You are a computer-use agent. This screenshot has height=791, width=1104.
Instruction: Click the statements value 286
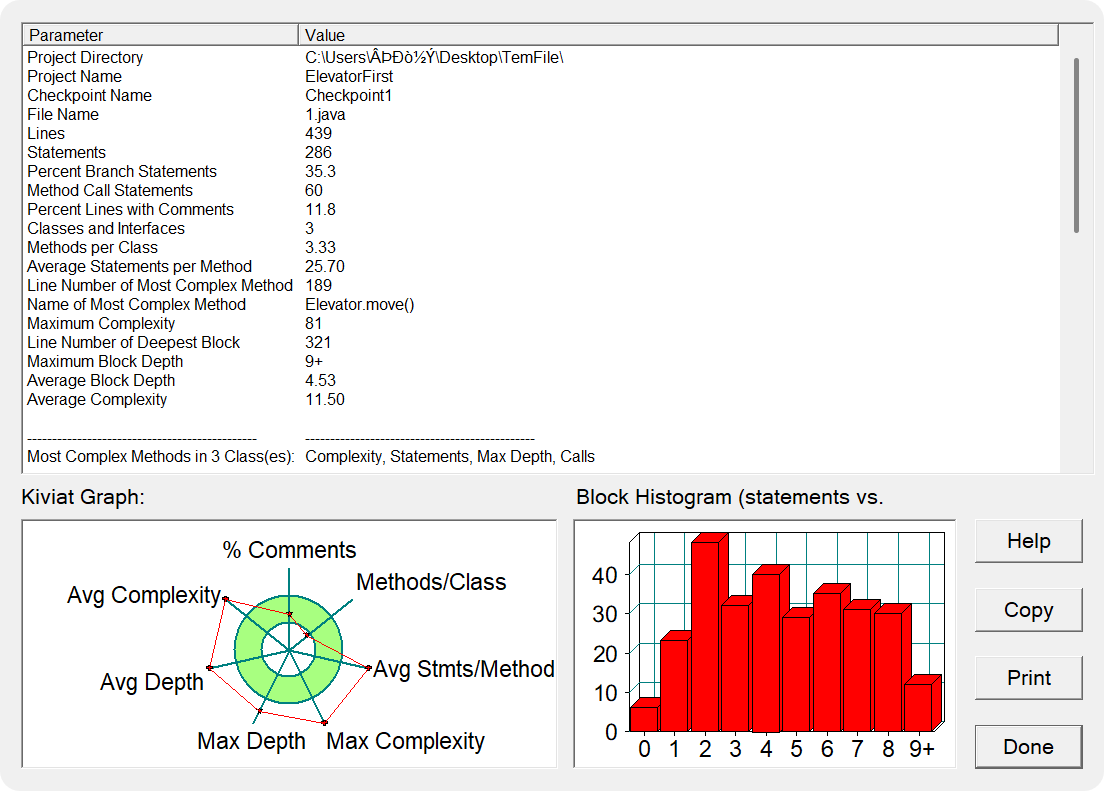(318, 152)
